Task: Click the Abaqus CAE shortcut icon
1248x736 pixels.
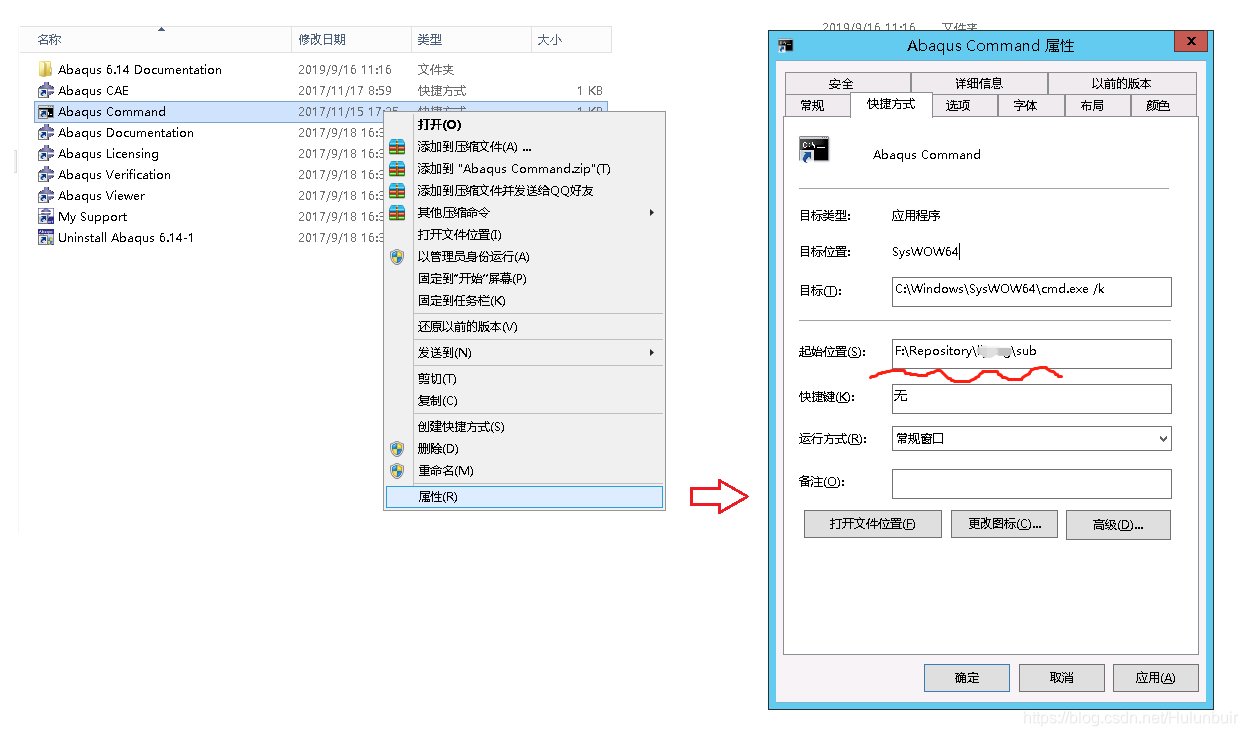Action: tap(45, 90)
